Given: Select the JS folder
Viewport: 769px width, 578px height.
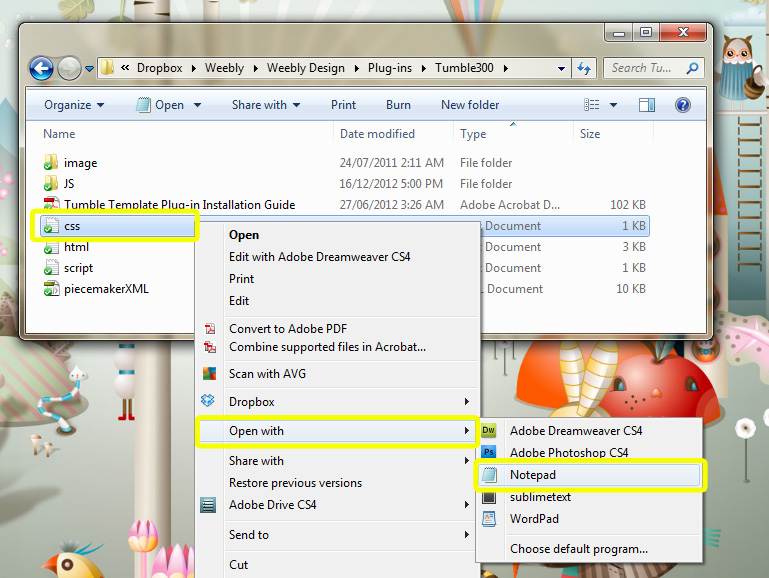Looking at the screenshot, I should [69, 184].
